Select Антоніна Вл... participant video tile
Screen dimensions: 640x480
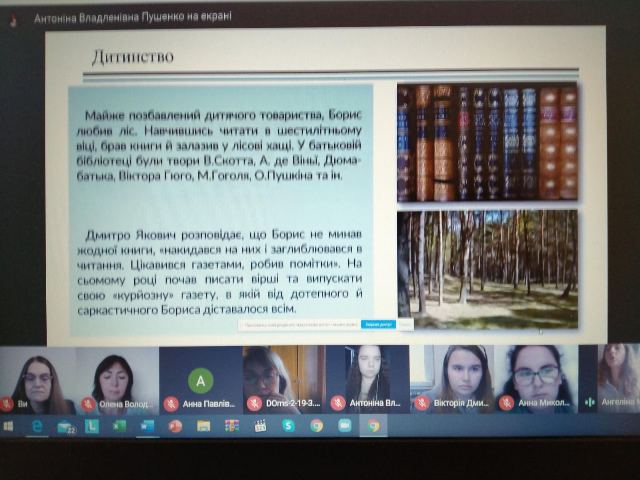tap(367, 380)
